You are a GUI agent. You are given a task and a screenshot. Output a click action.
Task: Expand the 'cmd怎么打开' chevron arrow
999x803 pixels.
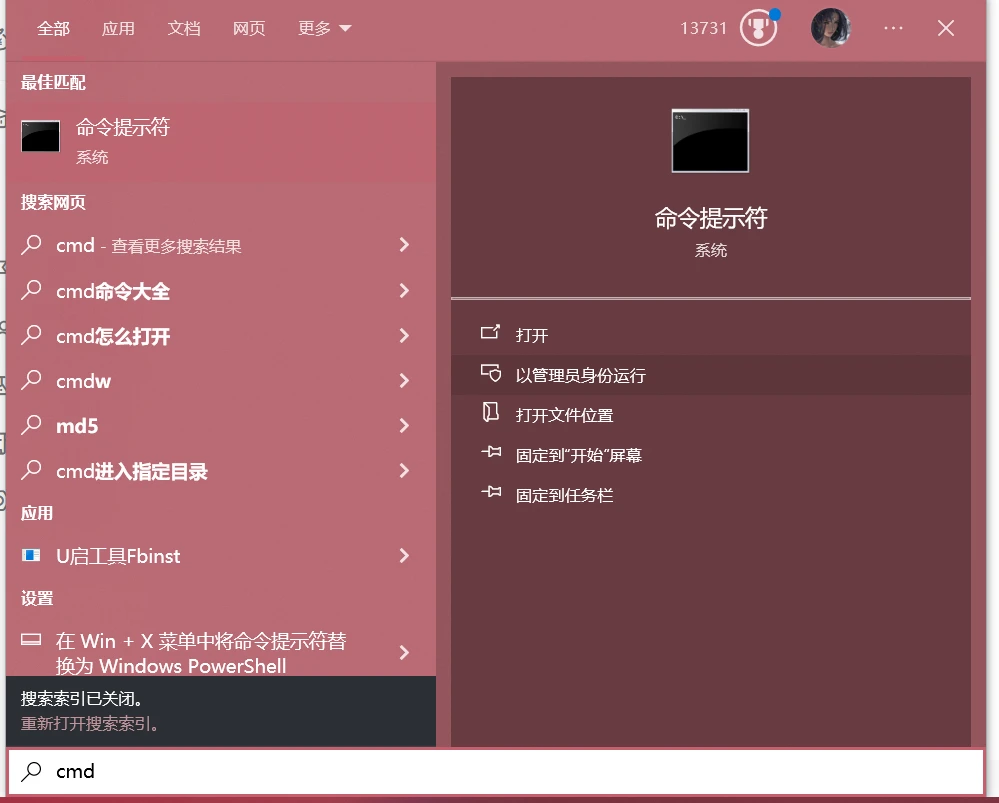click(x=404, y=336)
